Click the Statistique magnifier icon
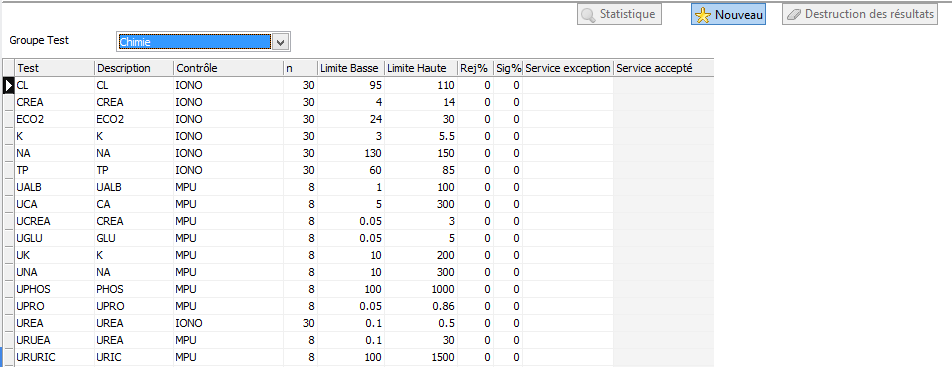 click(588, 15)
